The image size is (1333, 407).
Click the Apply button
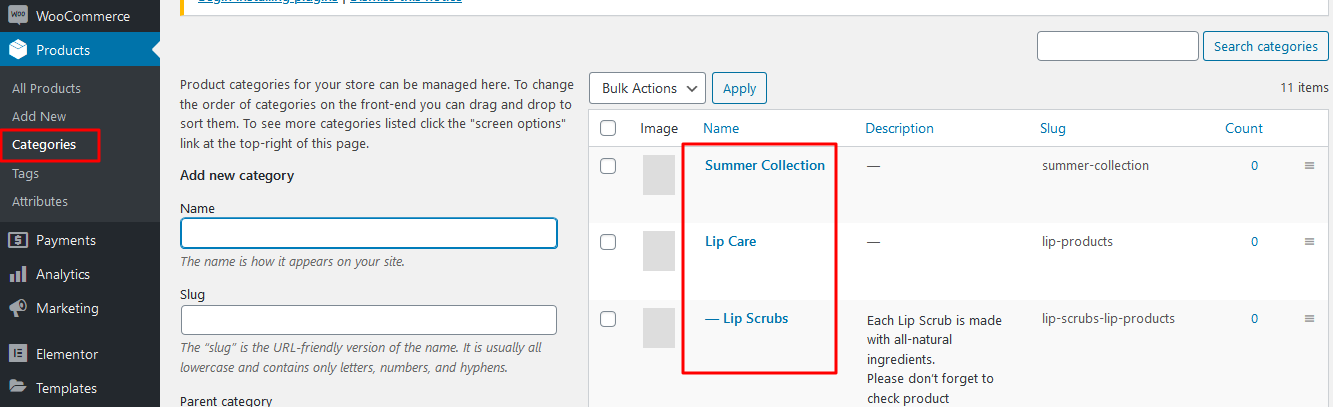pos(739,88)
